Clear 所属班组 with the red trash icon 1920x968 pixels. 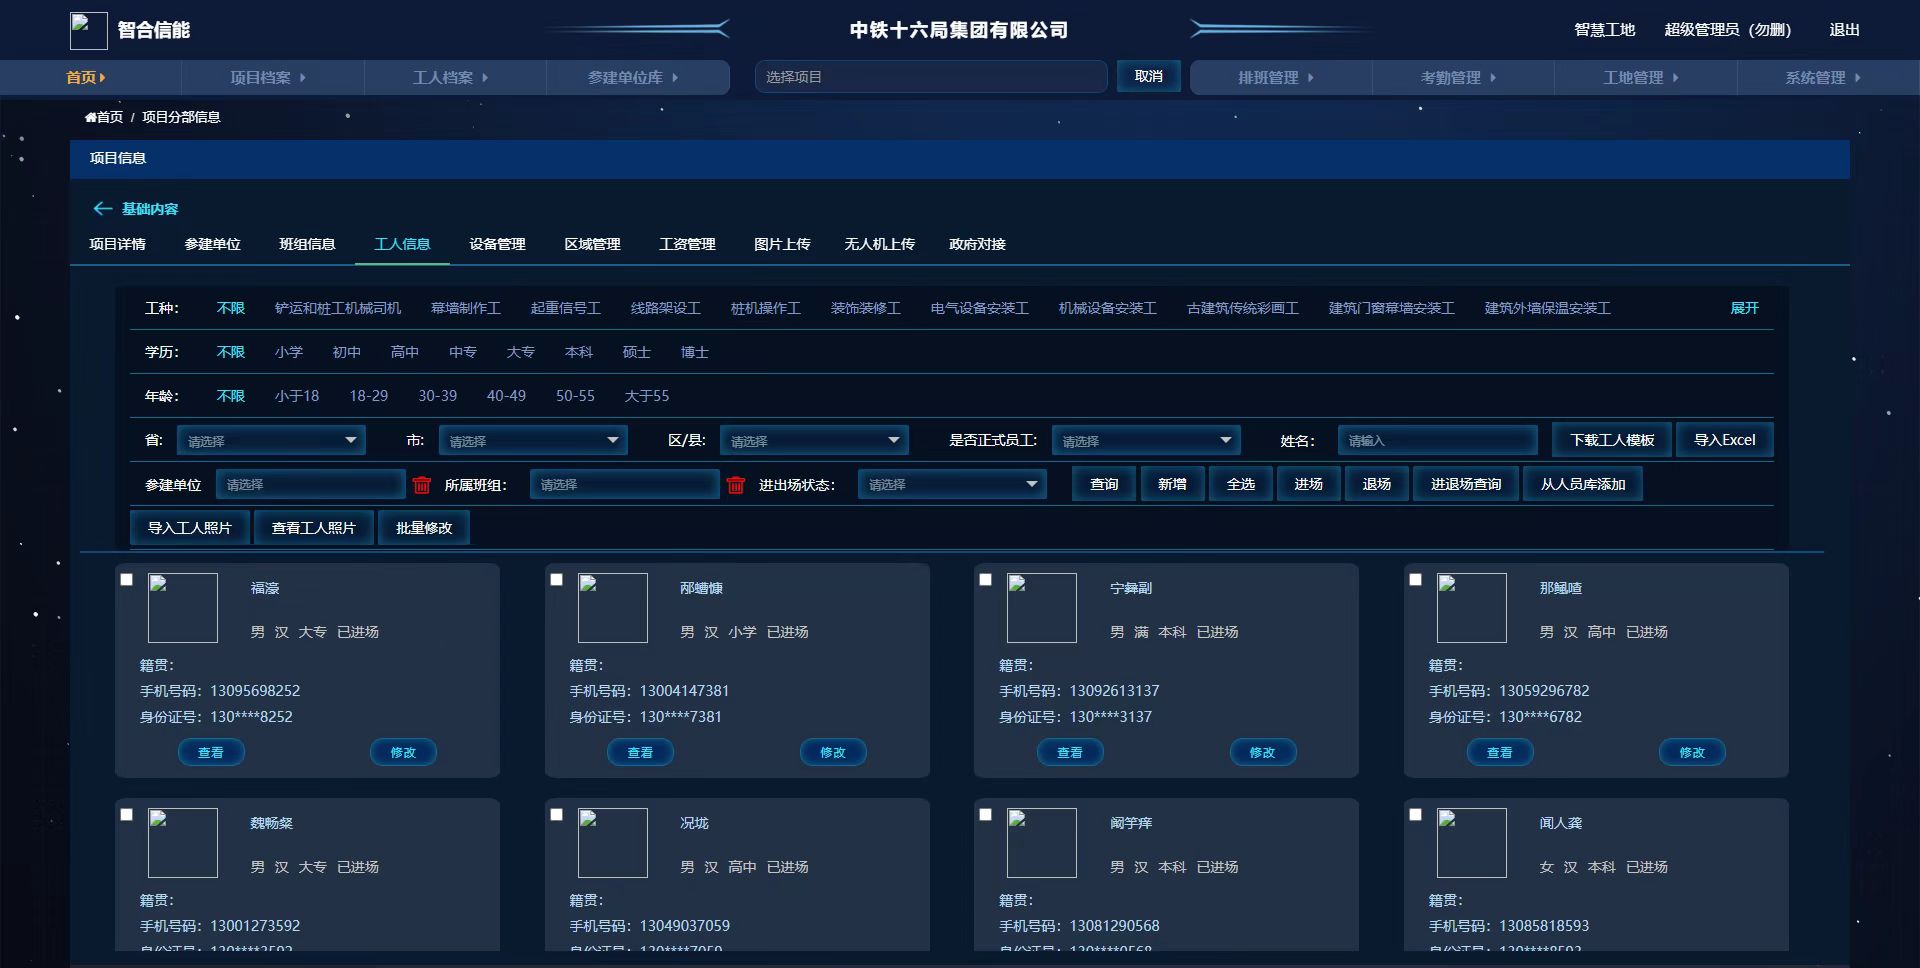coord(736,485)
